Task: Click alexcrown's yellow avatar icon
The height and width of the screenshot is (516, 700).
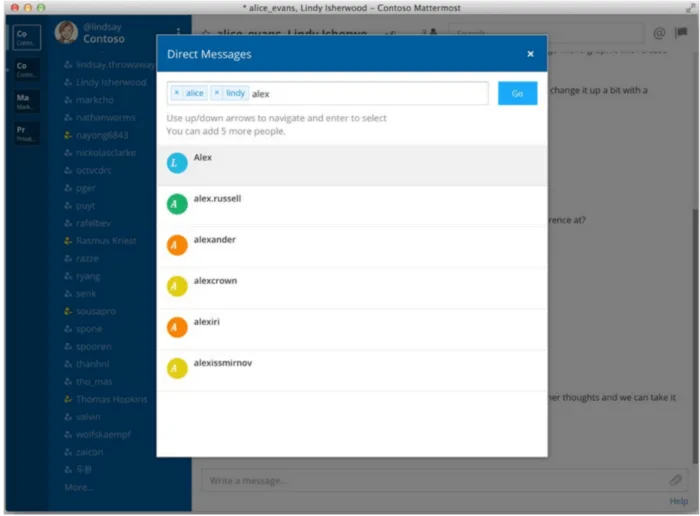Action: click(x=177, y=286)
